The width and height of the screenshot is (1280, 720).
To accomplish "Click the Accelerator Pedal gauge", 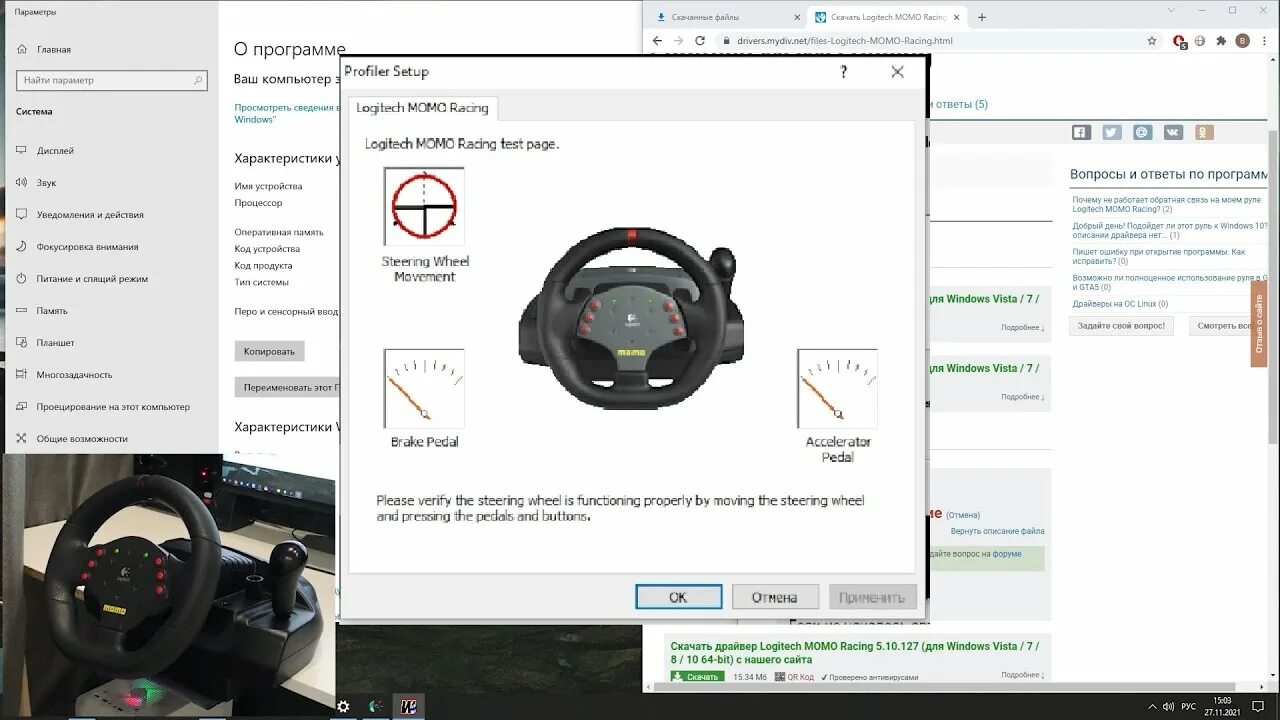I will pyautogui.click(x=837, y=389).
